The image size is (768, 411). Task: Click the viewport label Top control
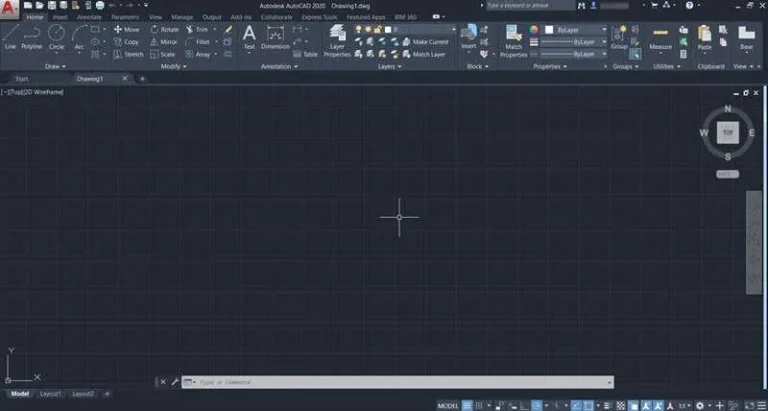click(x=16, y=92)
